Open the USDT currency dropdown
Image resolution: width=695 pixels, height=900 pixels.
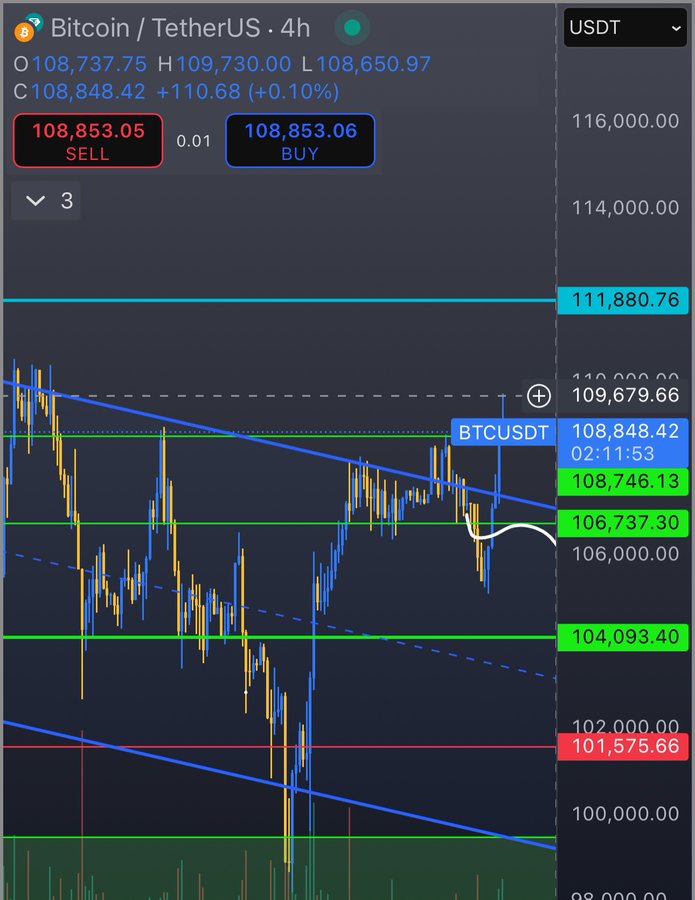pos(625,28)
